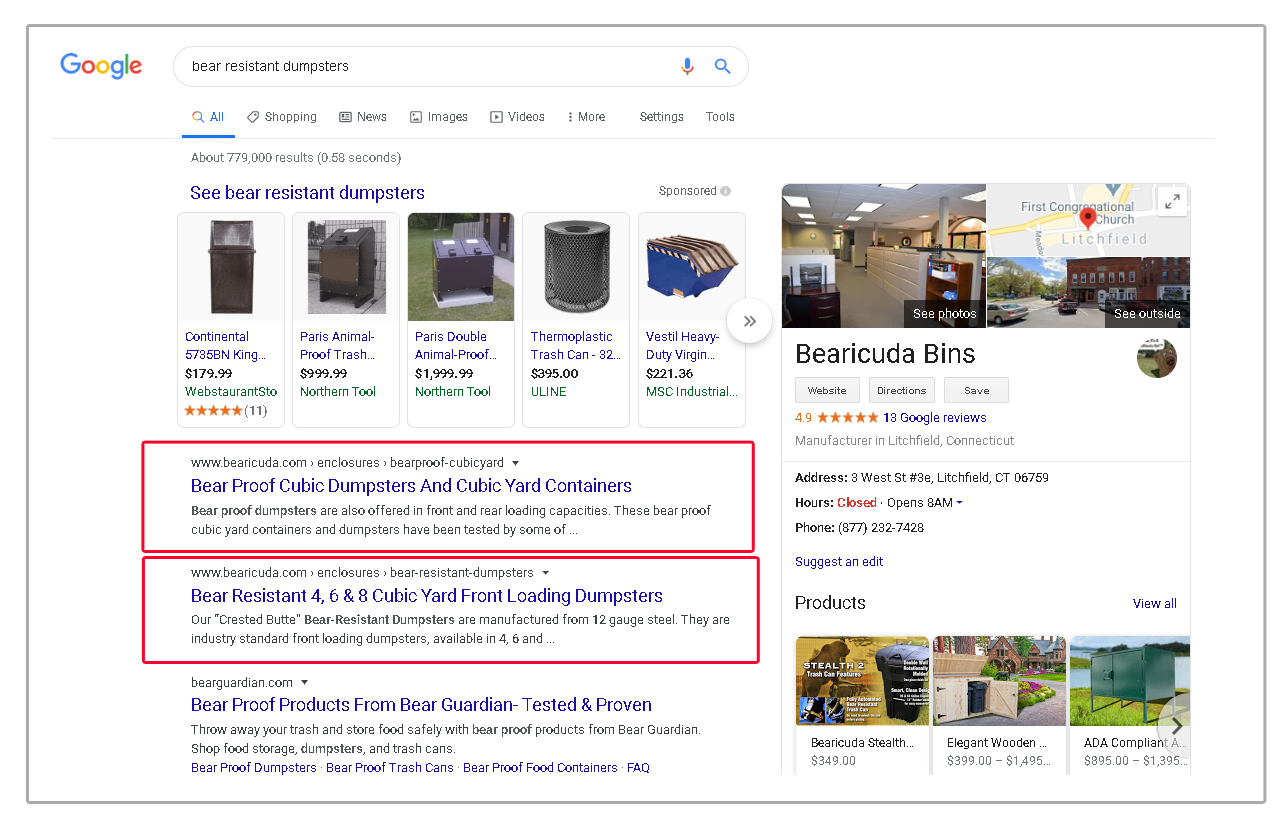Open 'Bear Resistant 4, 6 & 8 Cubic Yard' result
The width and height of the screenshot is (1286, 822).
pyautogui.click(x=427, y=596)
